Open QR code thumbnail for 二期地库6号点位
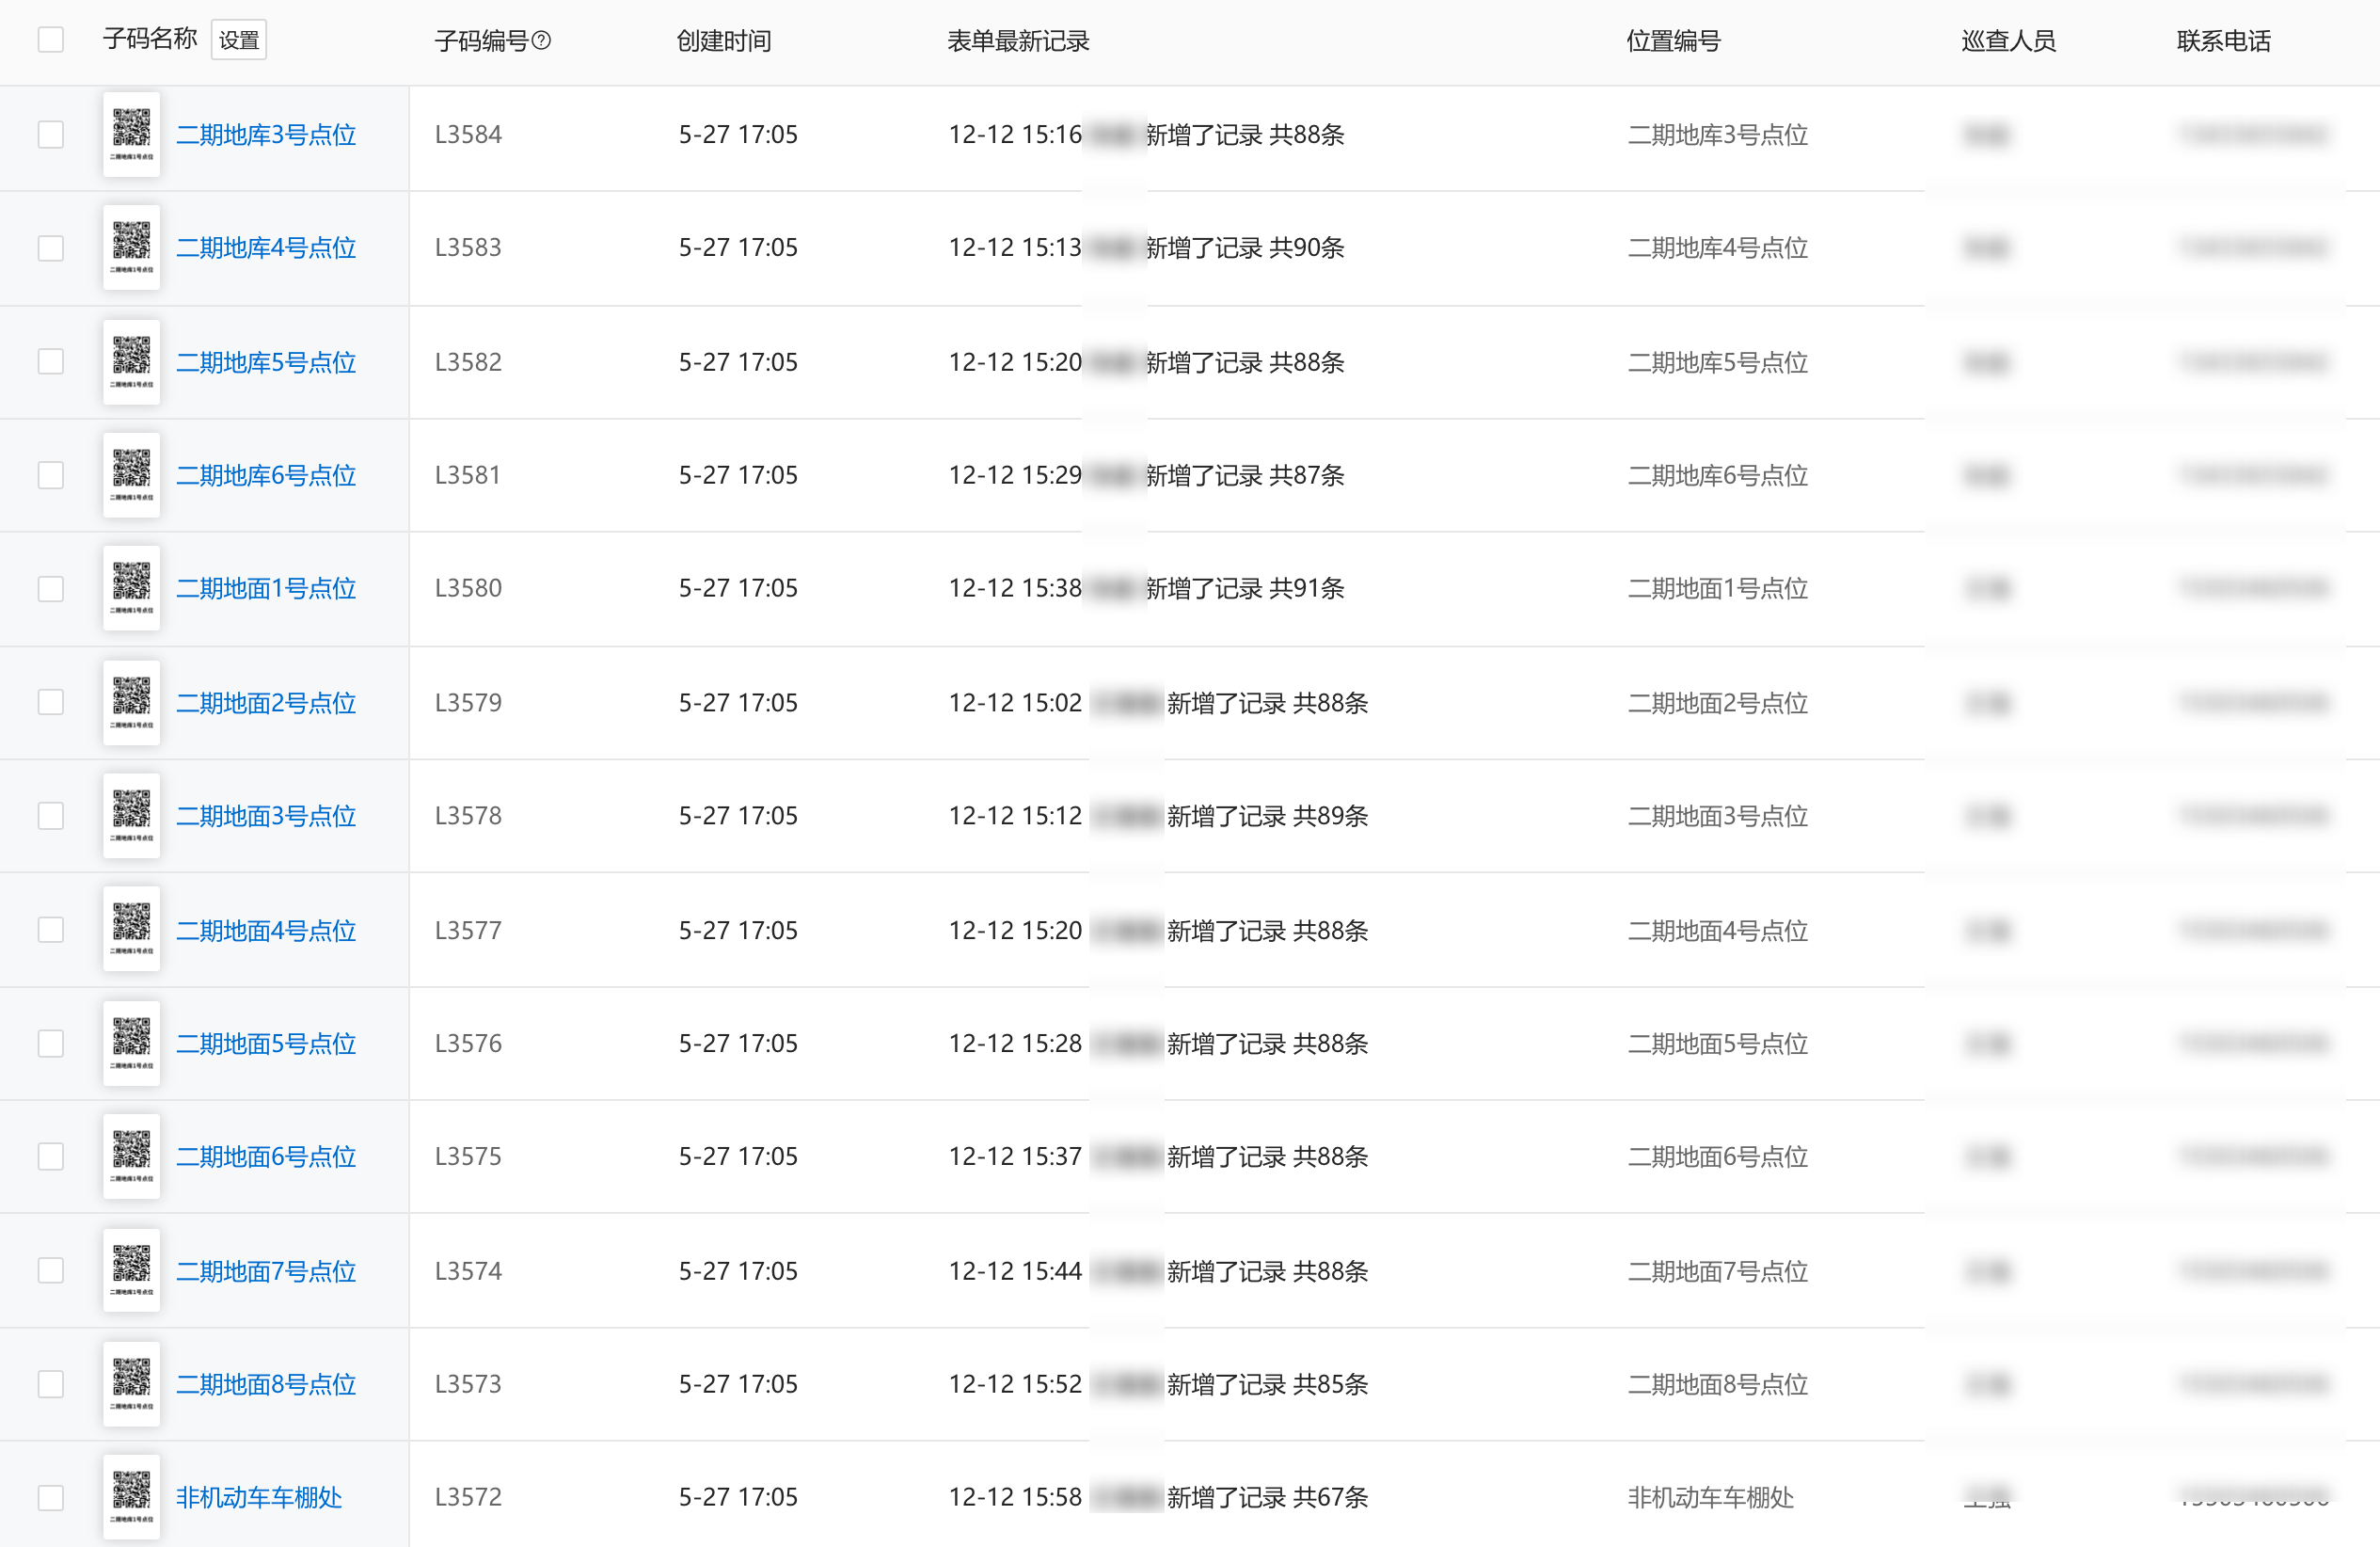Viewport: 2380px width, 1547px height. point(131,475)
